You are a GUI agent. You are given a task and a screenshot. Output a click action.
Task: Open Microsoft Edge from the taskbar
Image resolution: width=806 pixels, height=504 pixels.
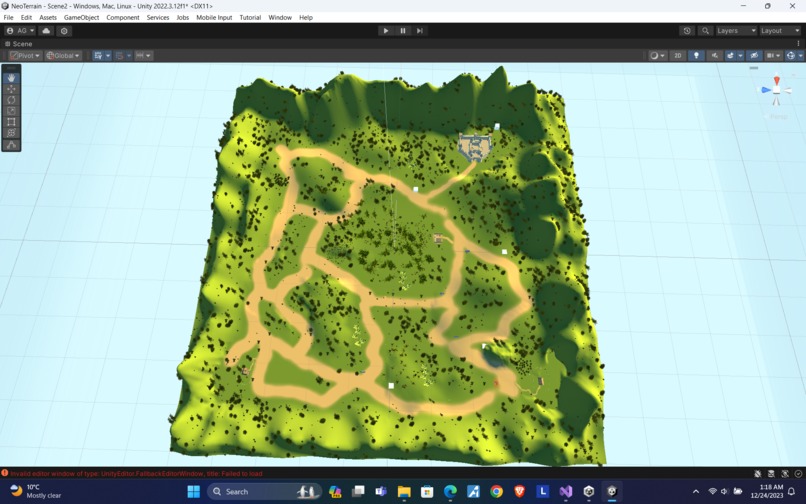[450, 492]
